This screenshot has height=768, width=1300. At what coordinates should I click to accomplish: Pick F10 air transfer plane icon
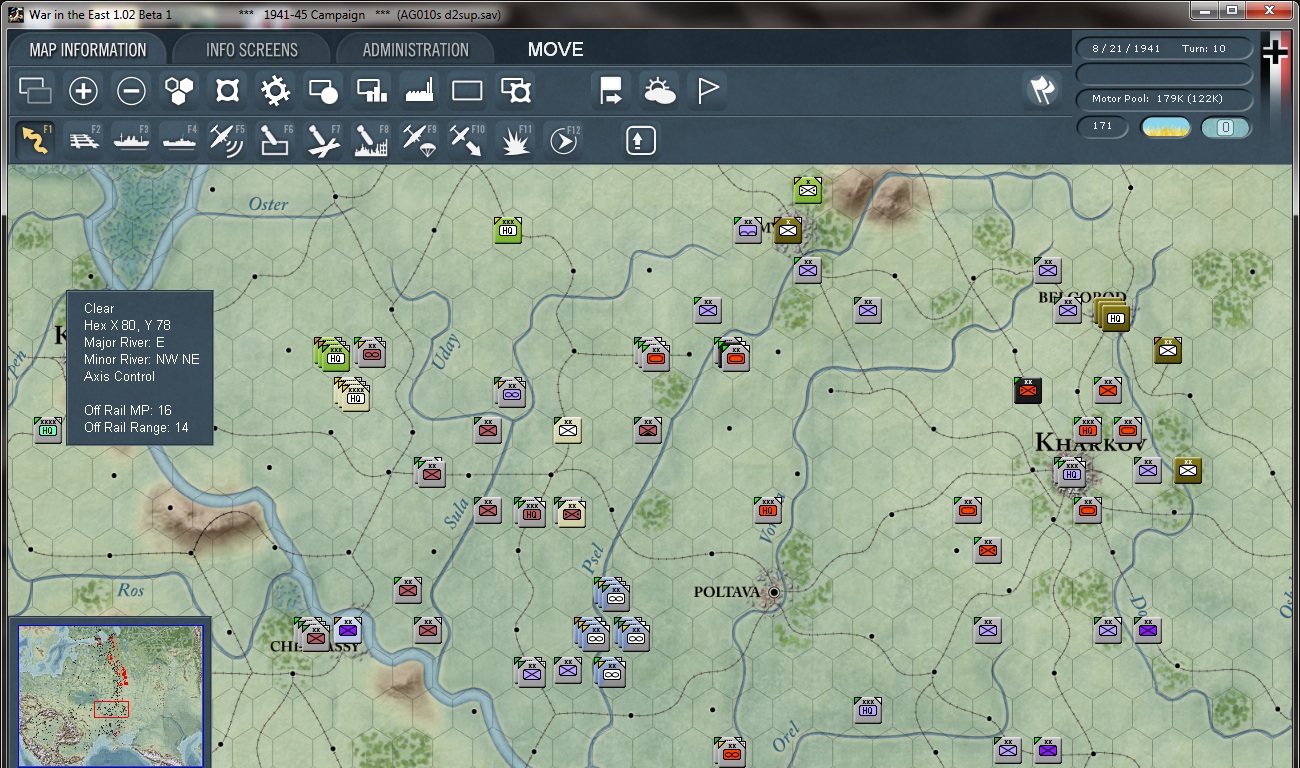(x=468, y=140)
